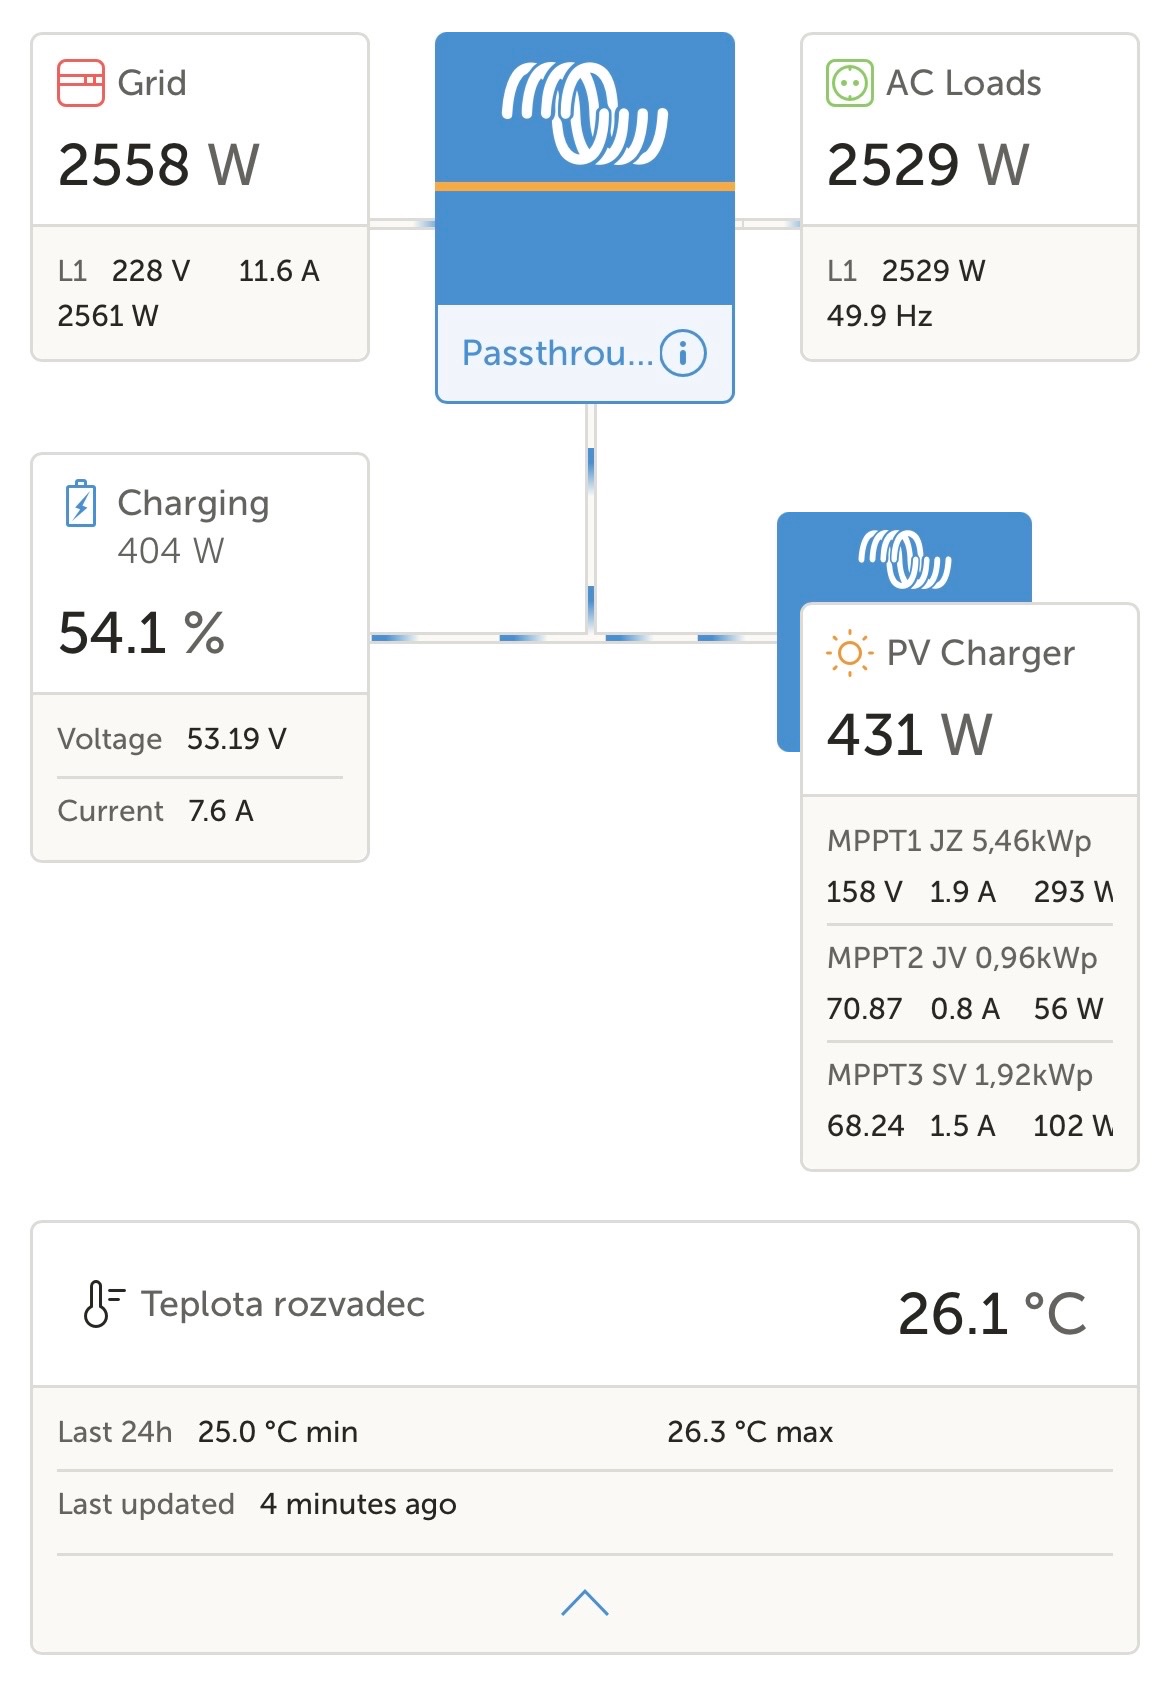Click the Teplota rozvadec thermometer icon

102,1303
